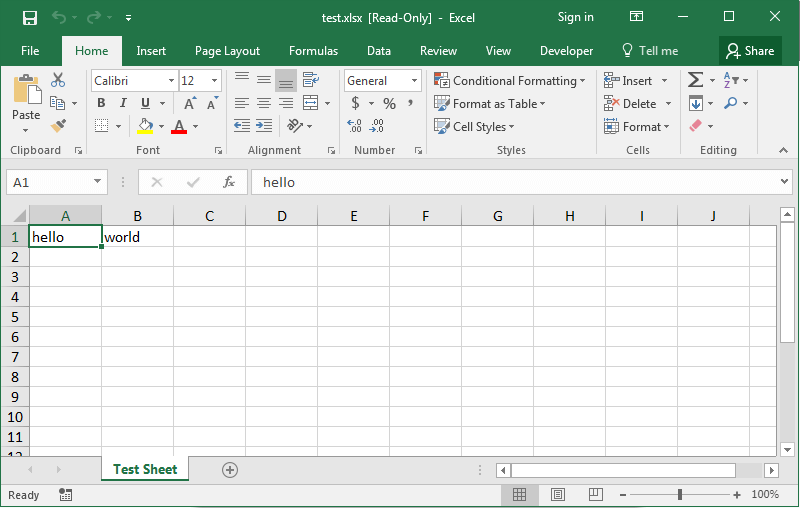
Task: Switch to the Formulas ribbon tab
Action: (313, 51)
